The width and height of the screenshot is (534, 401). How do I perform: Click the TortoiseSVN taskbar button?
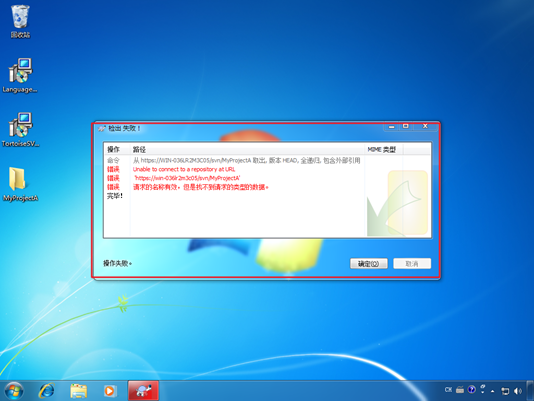point(143,391)
